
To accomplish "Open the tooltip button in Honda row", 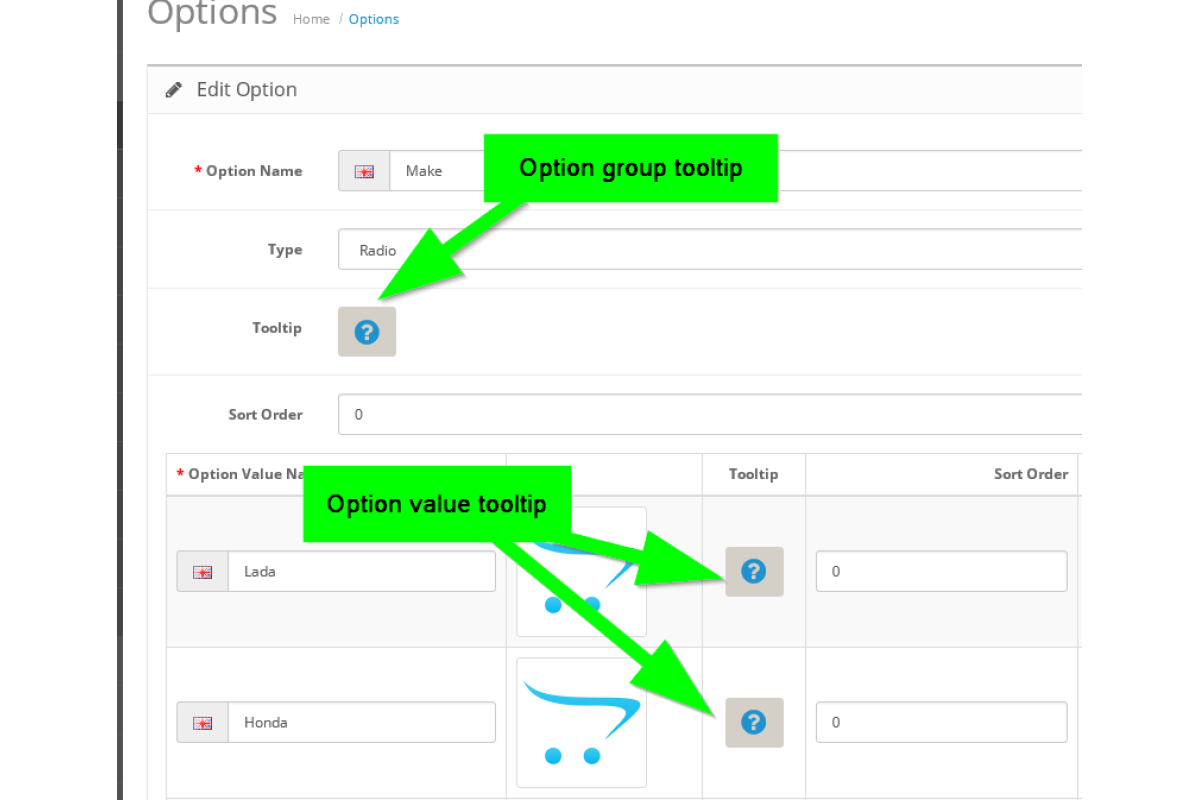I will click(x=754, y=722).
